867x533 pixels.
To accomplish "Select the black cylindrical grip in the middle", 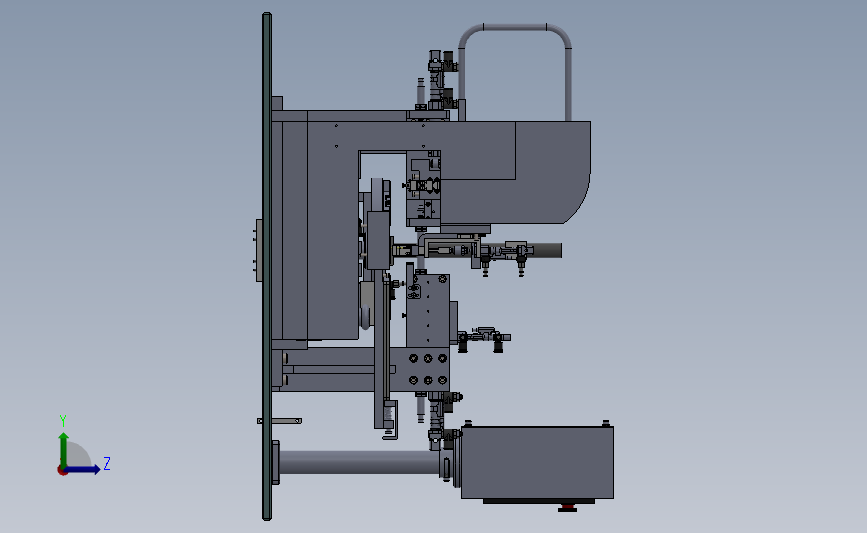I will (547, 250).
